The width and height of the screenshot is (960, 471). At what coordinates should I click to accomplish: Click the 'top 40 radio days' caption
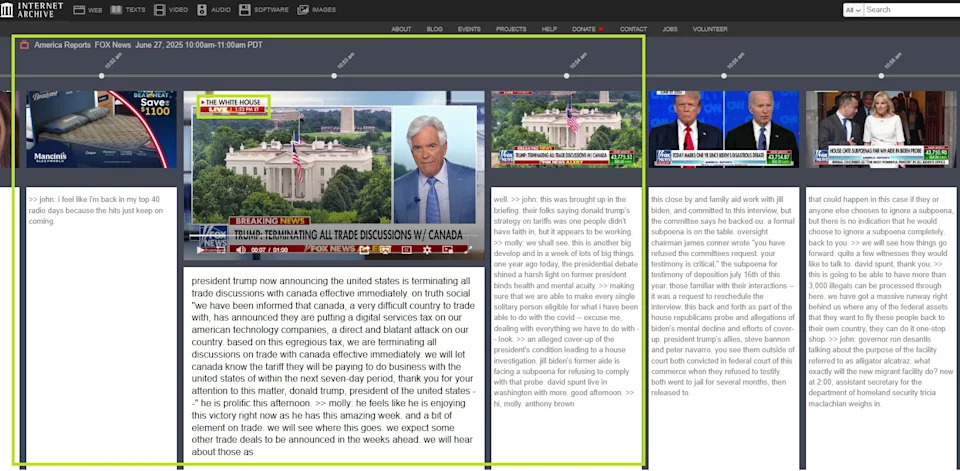click(x=97, y=210)
